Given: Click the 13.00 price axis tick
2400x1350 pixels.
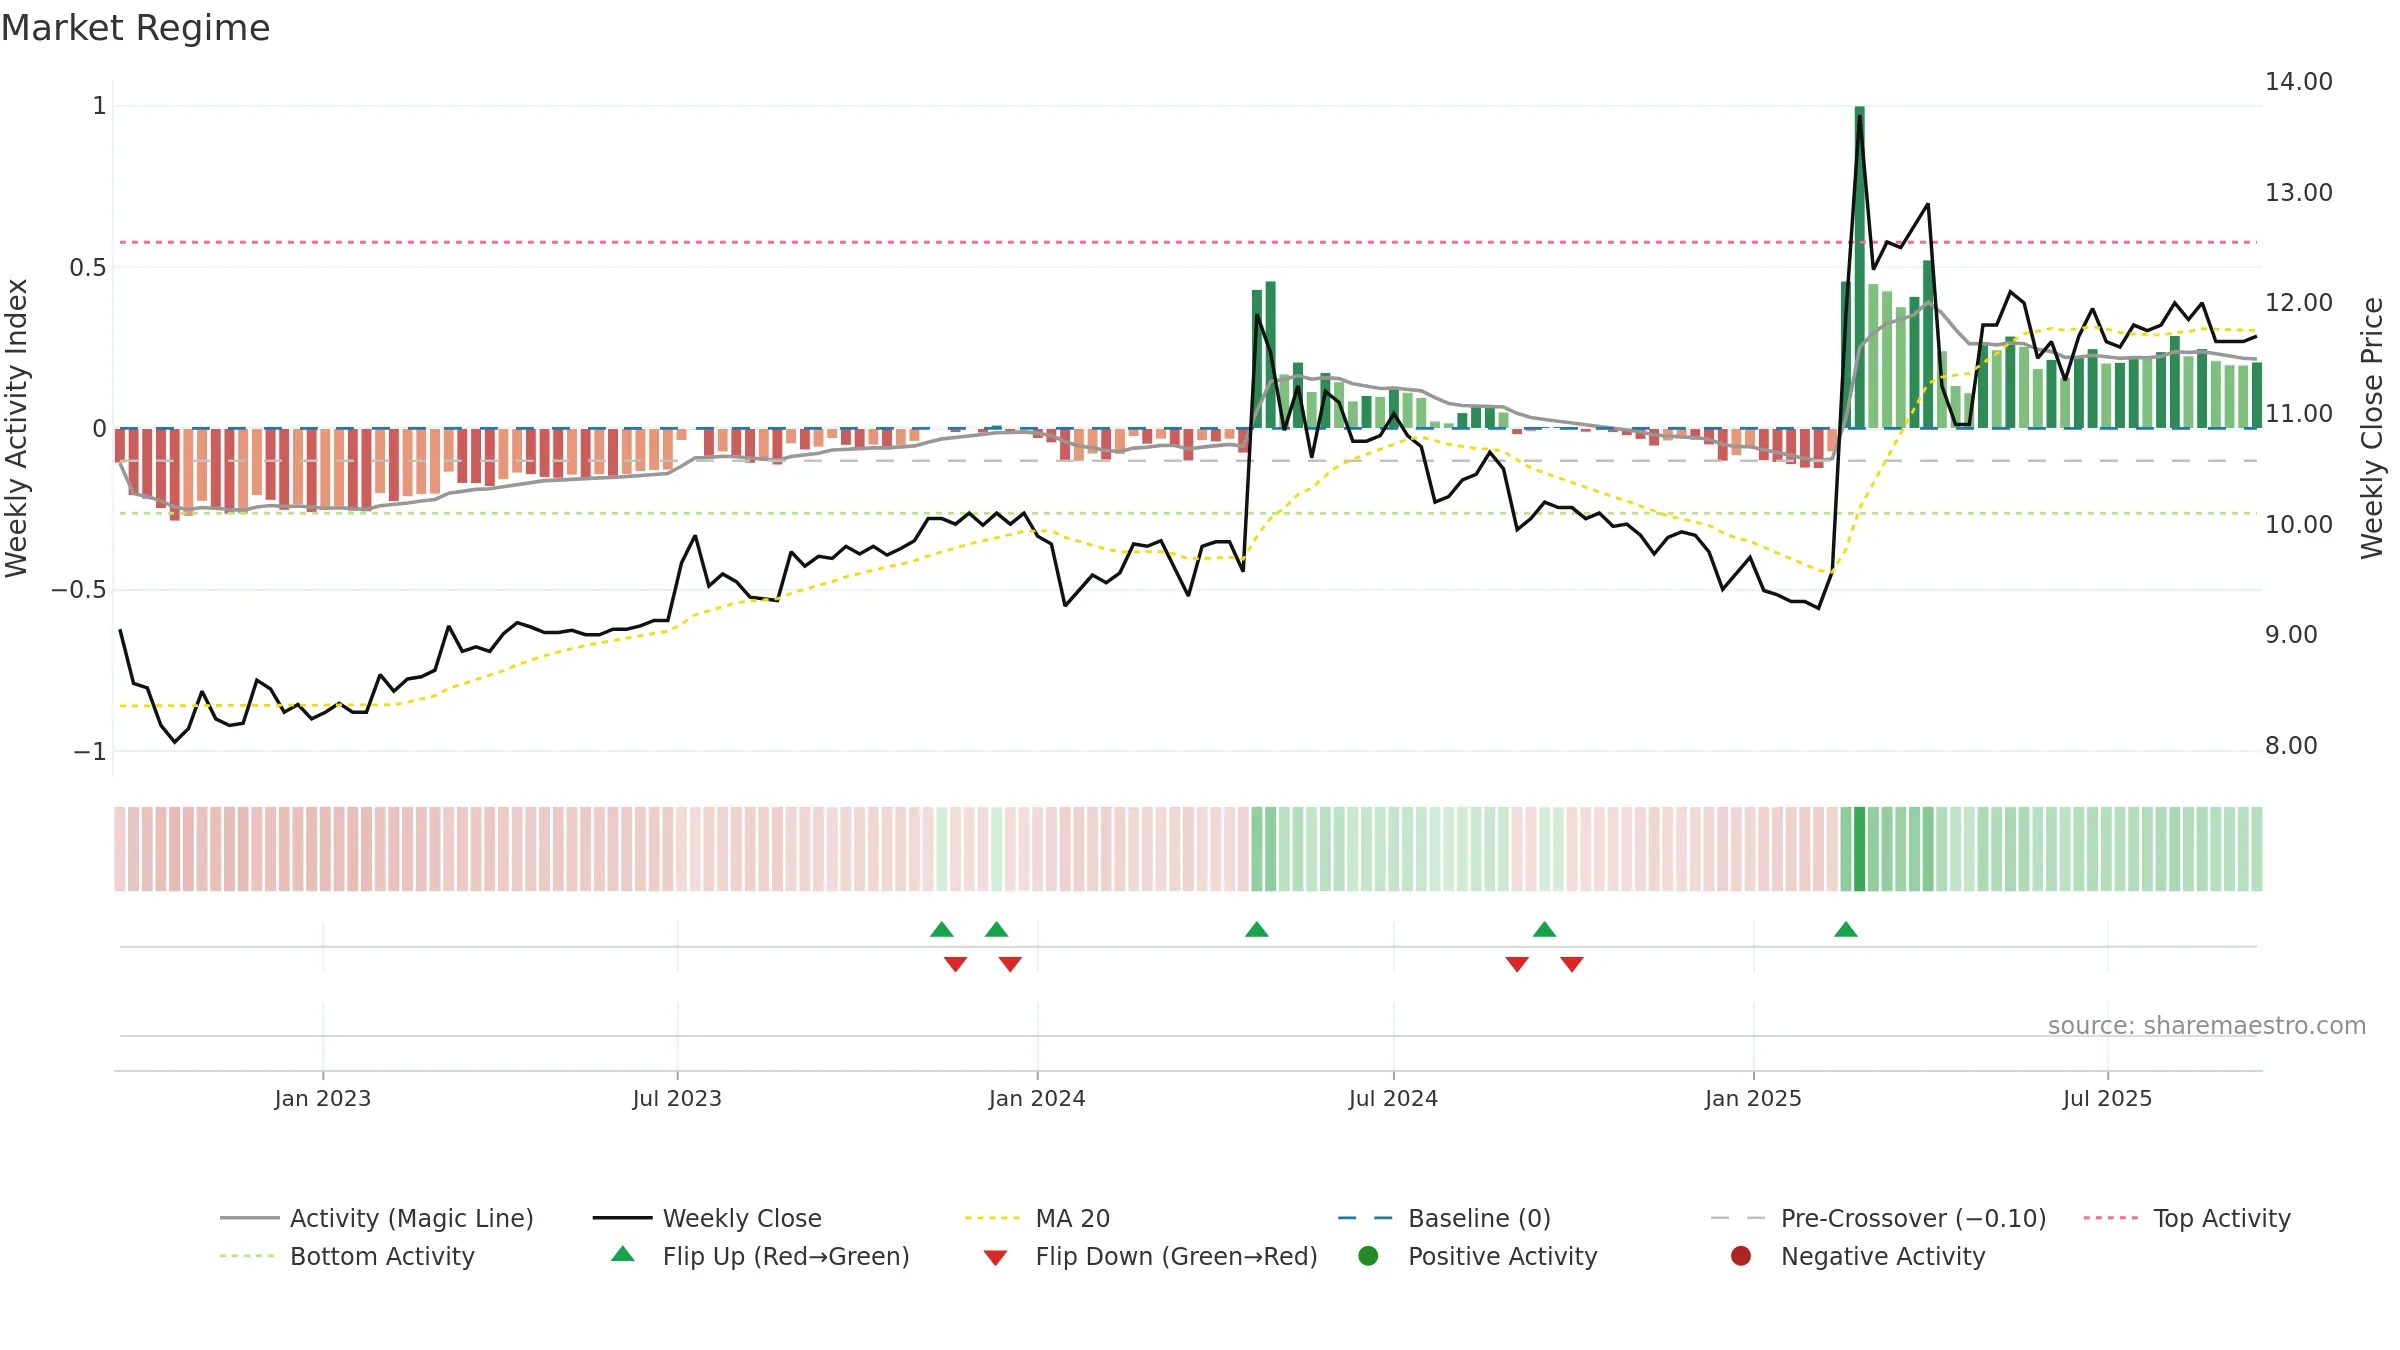Looking at the screenshot, I should click(2298, 192).
